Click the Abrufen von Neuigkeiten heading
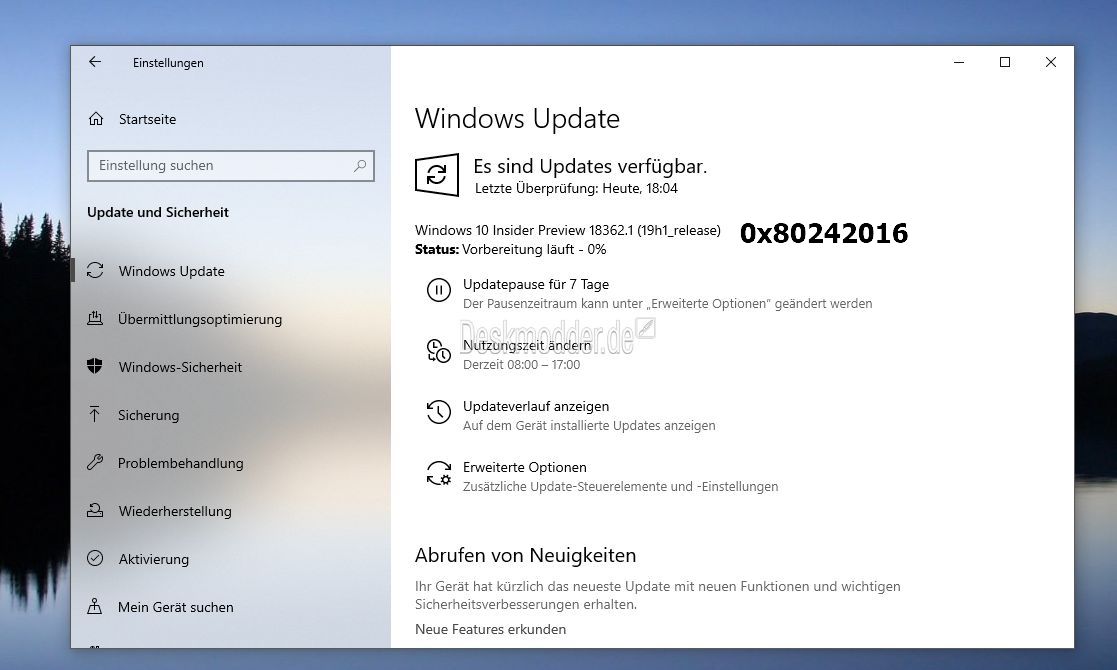The height and width of the screenshot is (670, 1117). click(526, 555)
